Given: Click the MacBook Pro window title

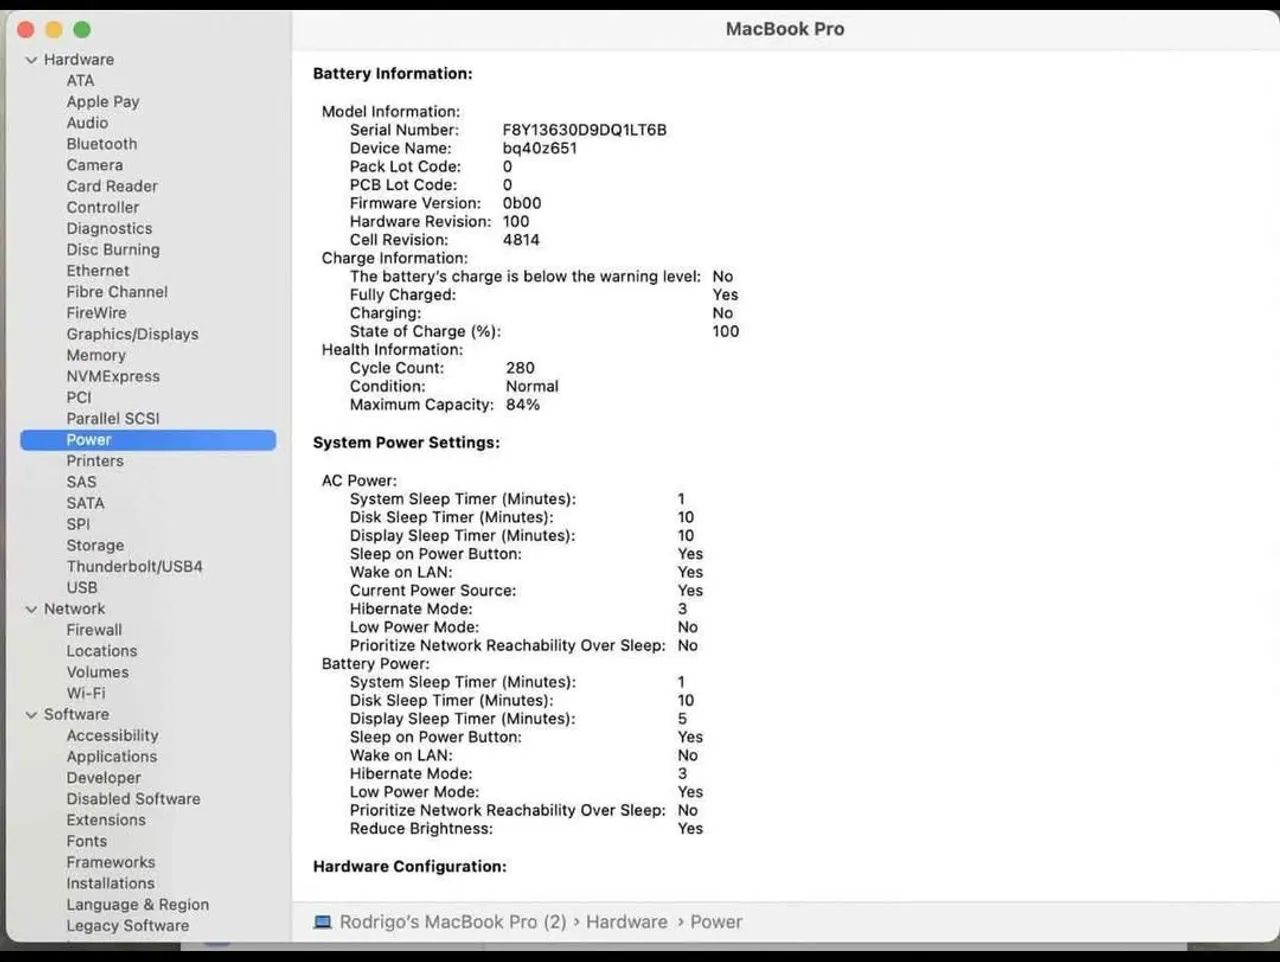Looking at the screenshot, I should [785, 29].
